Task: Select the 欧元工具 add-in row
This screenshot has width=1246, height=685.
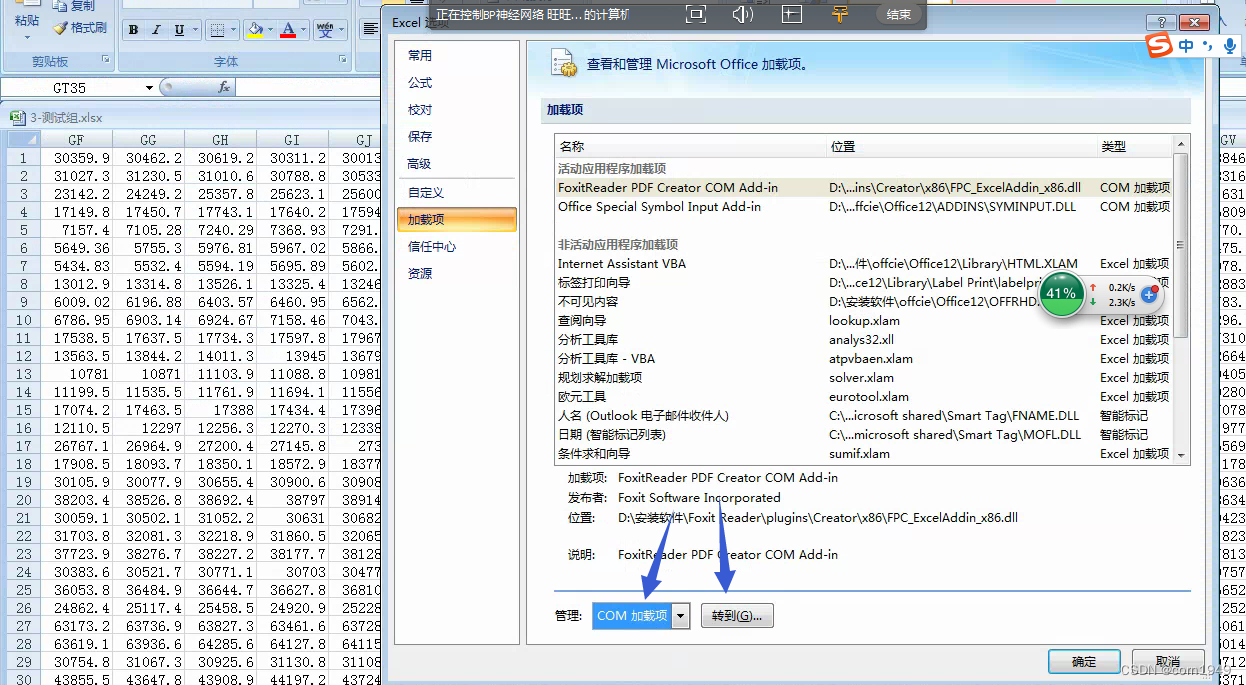Action: pos(863,397)
